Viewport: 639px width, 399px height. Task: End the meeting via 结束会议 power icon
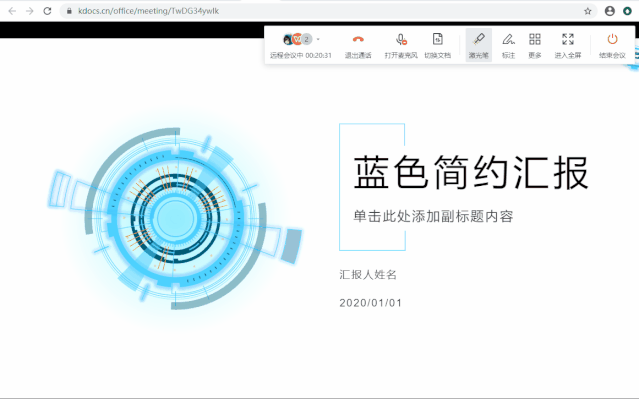coord(612,39)
